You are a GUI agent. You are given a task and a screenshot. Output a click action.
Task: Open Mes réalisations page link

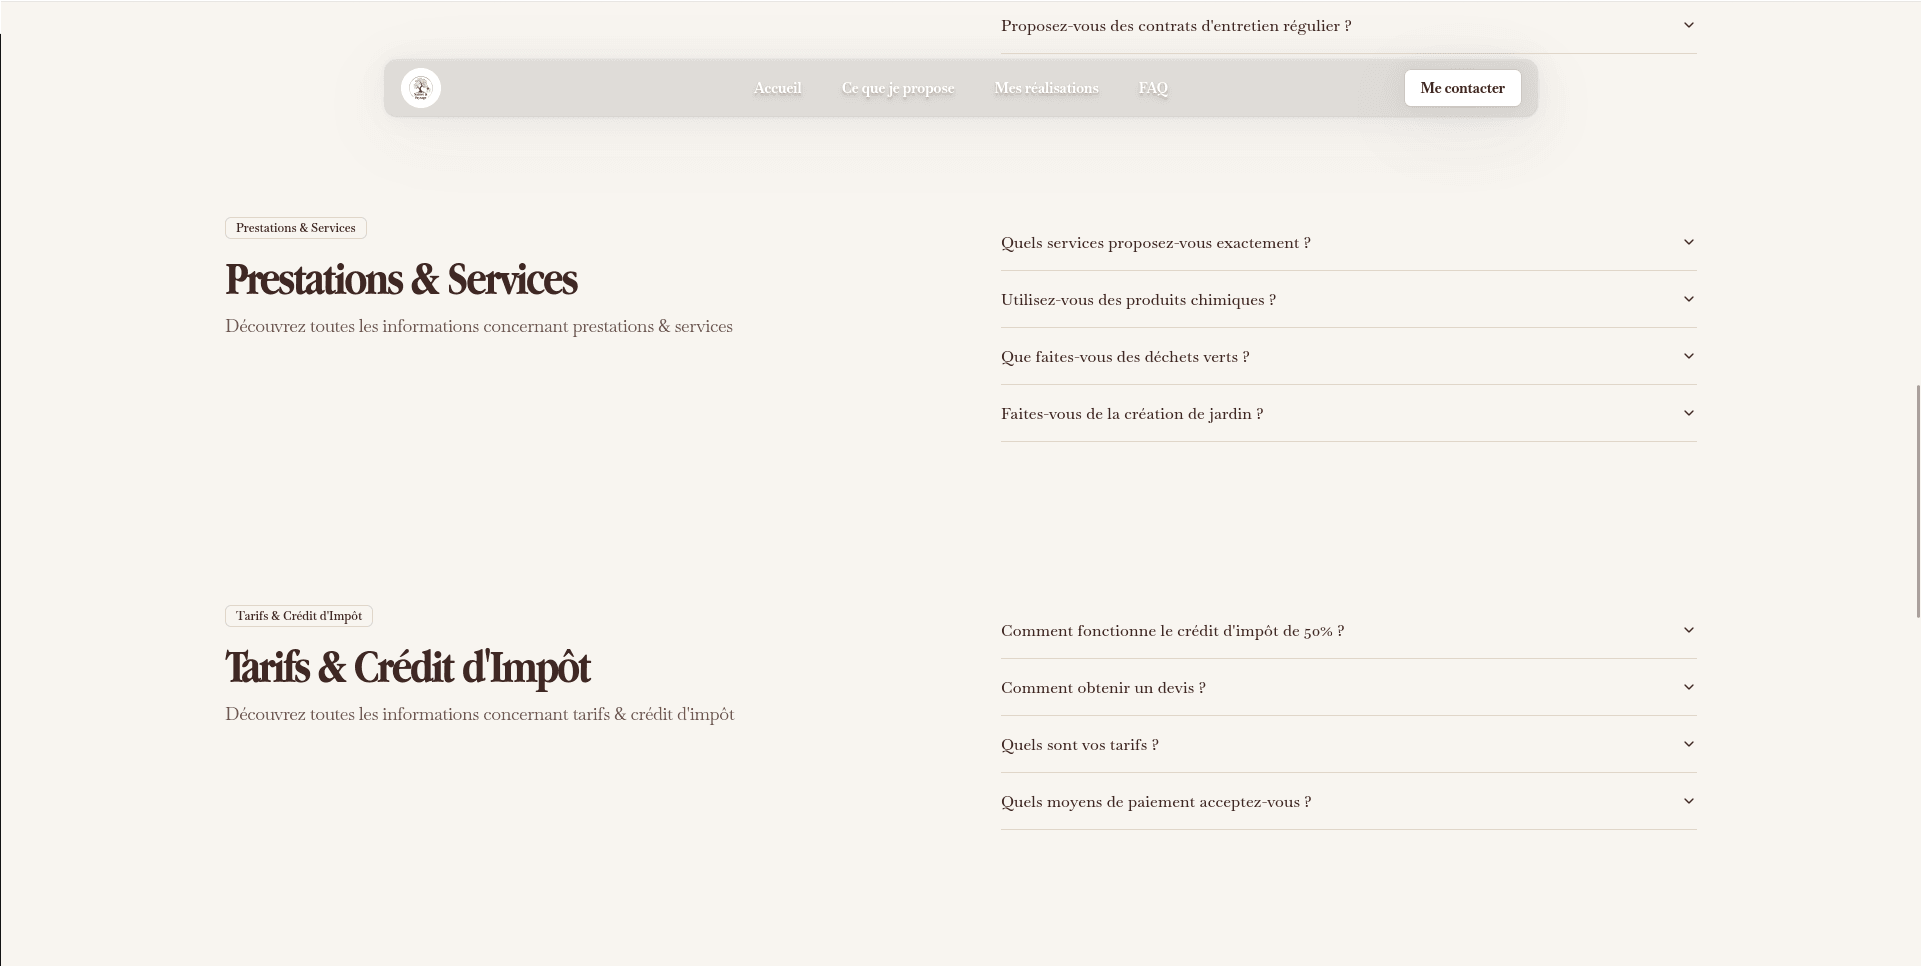(1046, 88)
